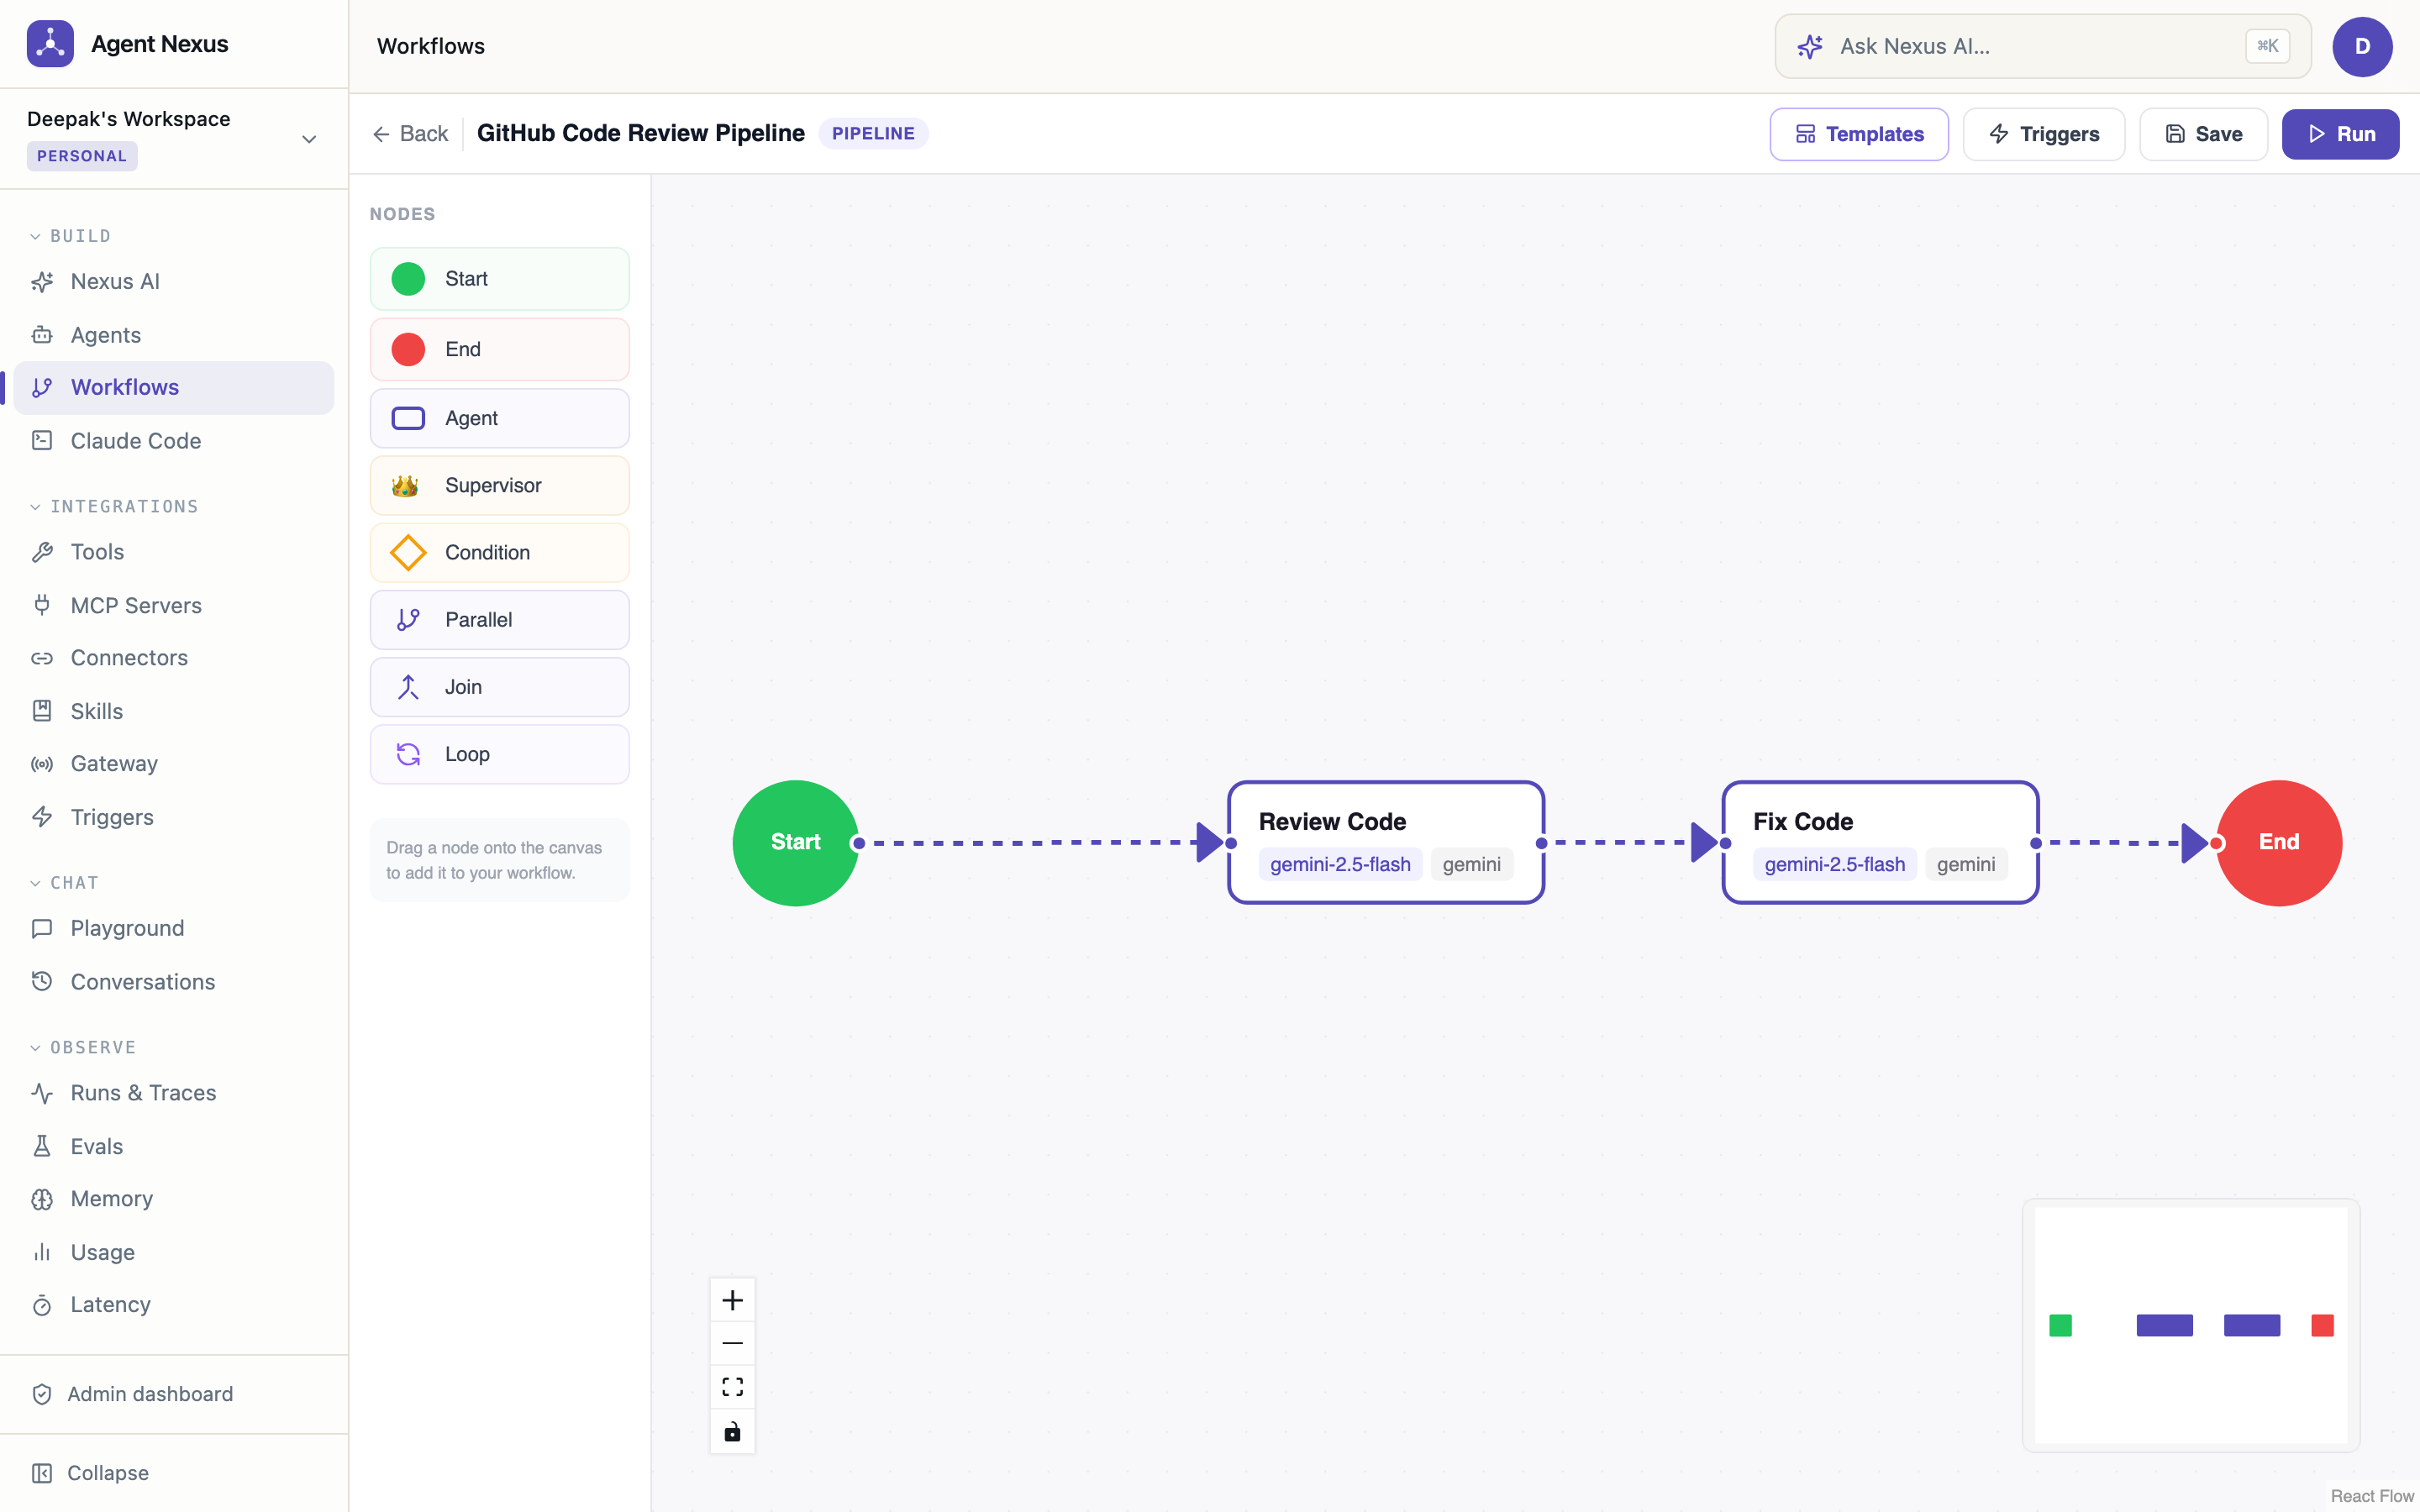This screenshot has width=2420, height=1512.
Task: Toggle canvas interactivity lock
Action: [x=732, y=1431]
